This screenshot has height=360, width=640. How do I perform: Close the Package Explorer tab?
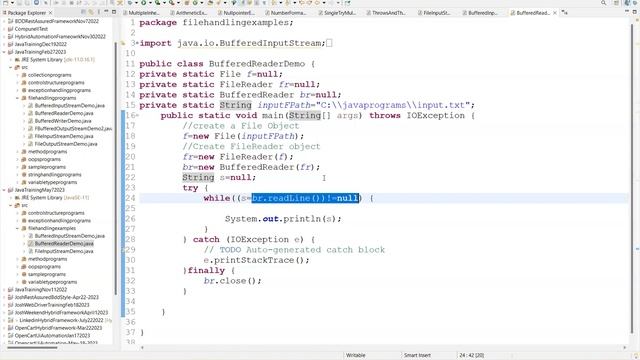click(x=50, y=13)
